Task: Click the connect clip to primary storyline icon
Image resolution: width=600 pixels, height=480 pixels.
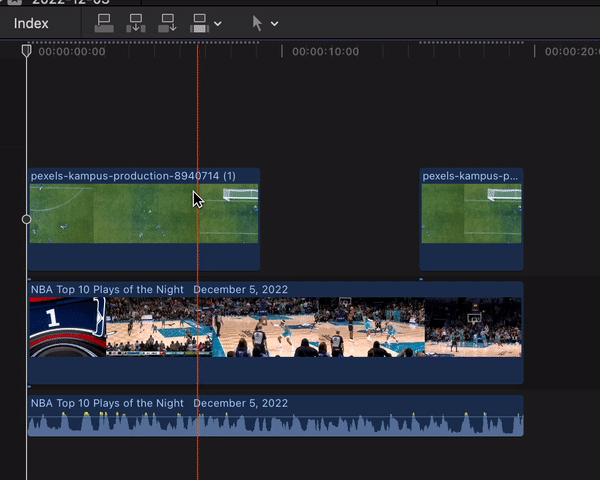Action: tap(104, 23)
